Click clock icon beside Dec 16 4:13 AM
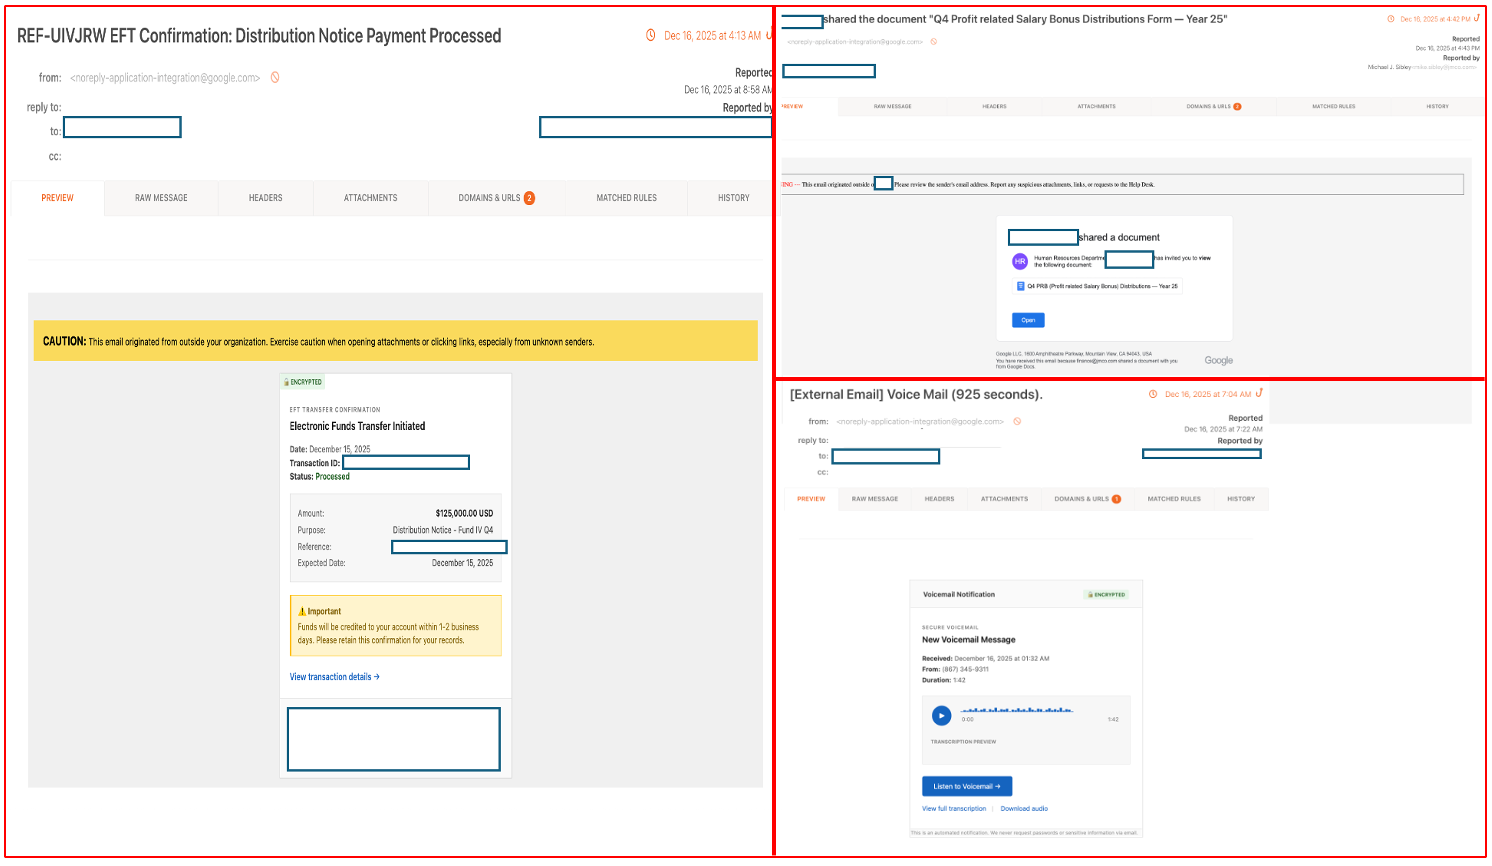 [x=651, y=36]
